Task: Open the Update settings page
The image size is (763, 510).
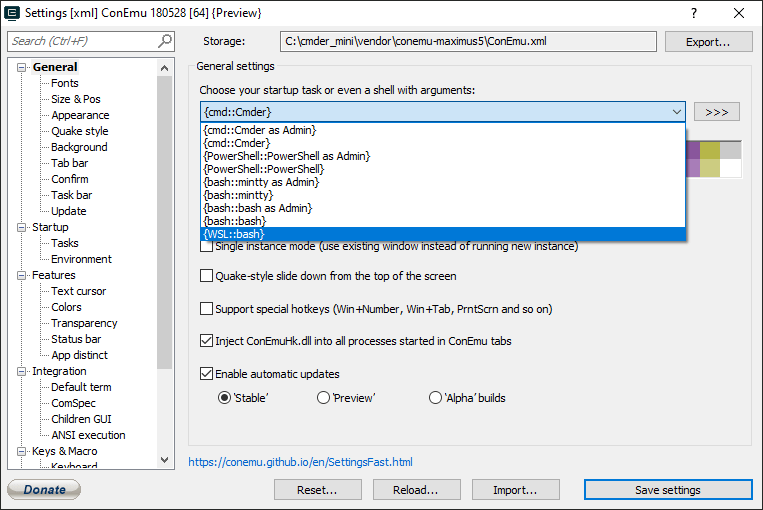Action: tap(69, 211)
